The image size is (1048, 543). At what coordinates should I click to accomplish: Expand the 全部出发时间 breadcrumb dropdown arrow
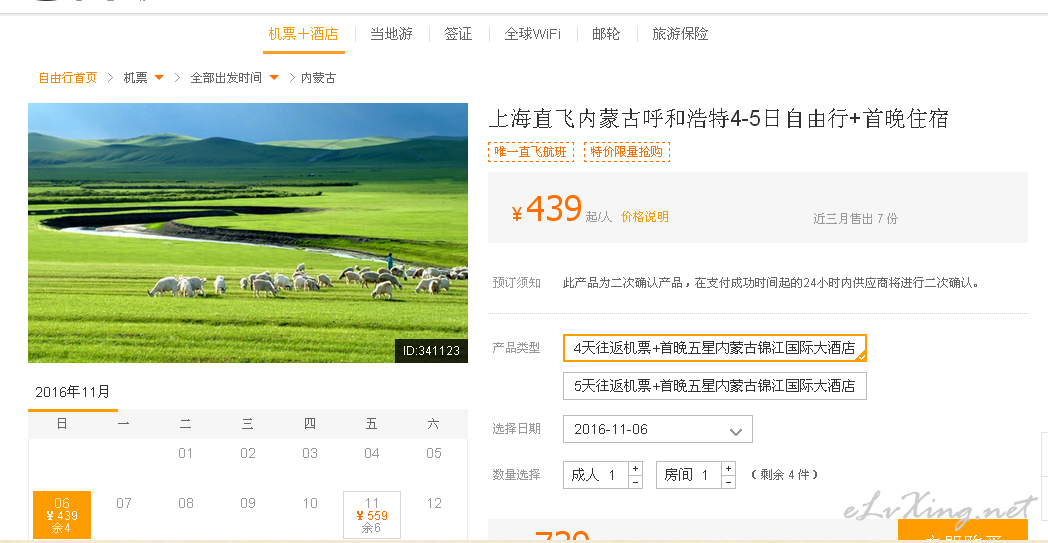click(x=274, y=78)
